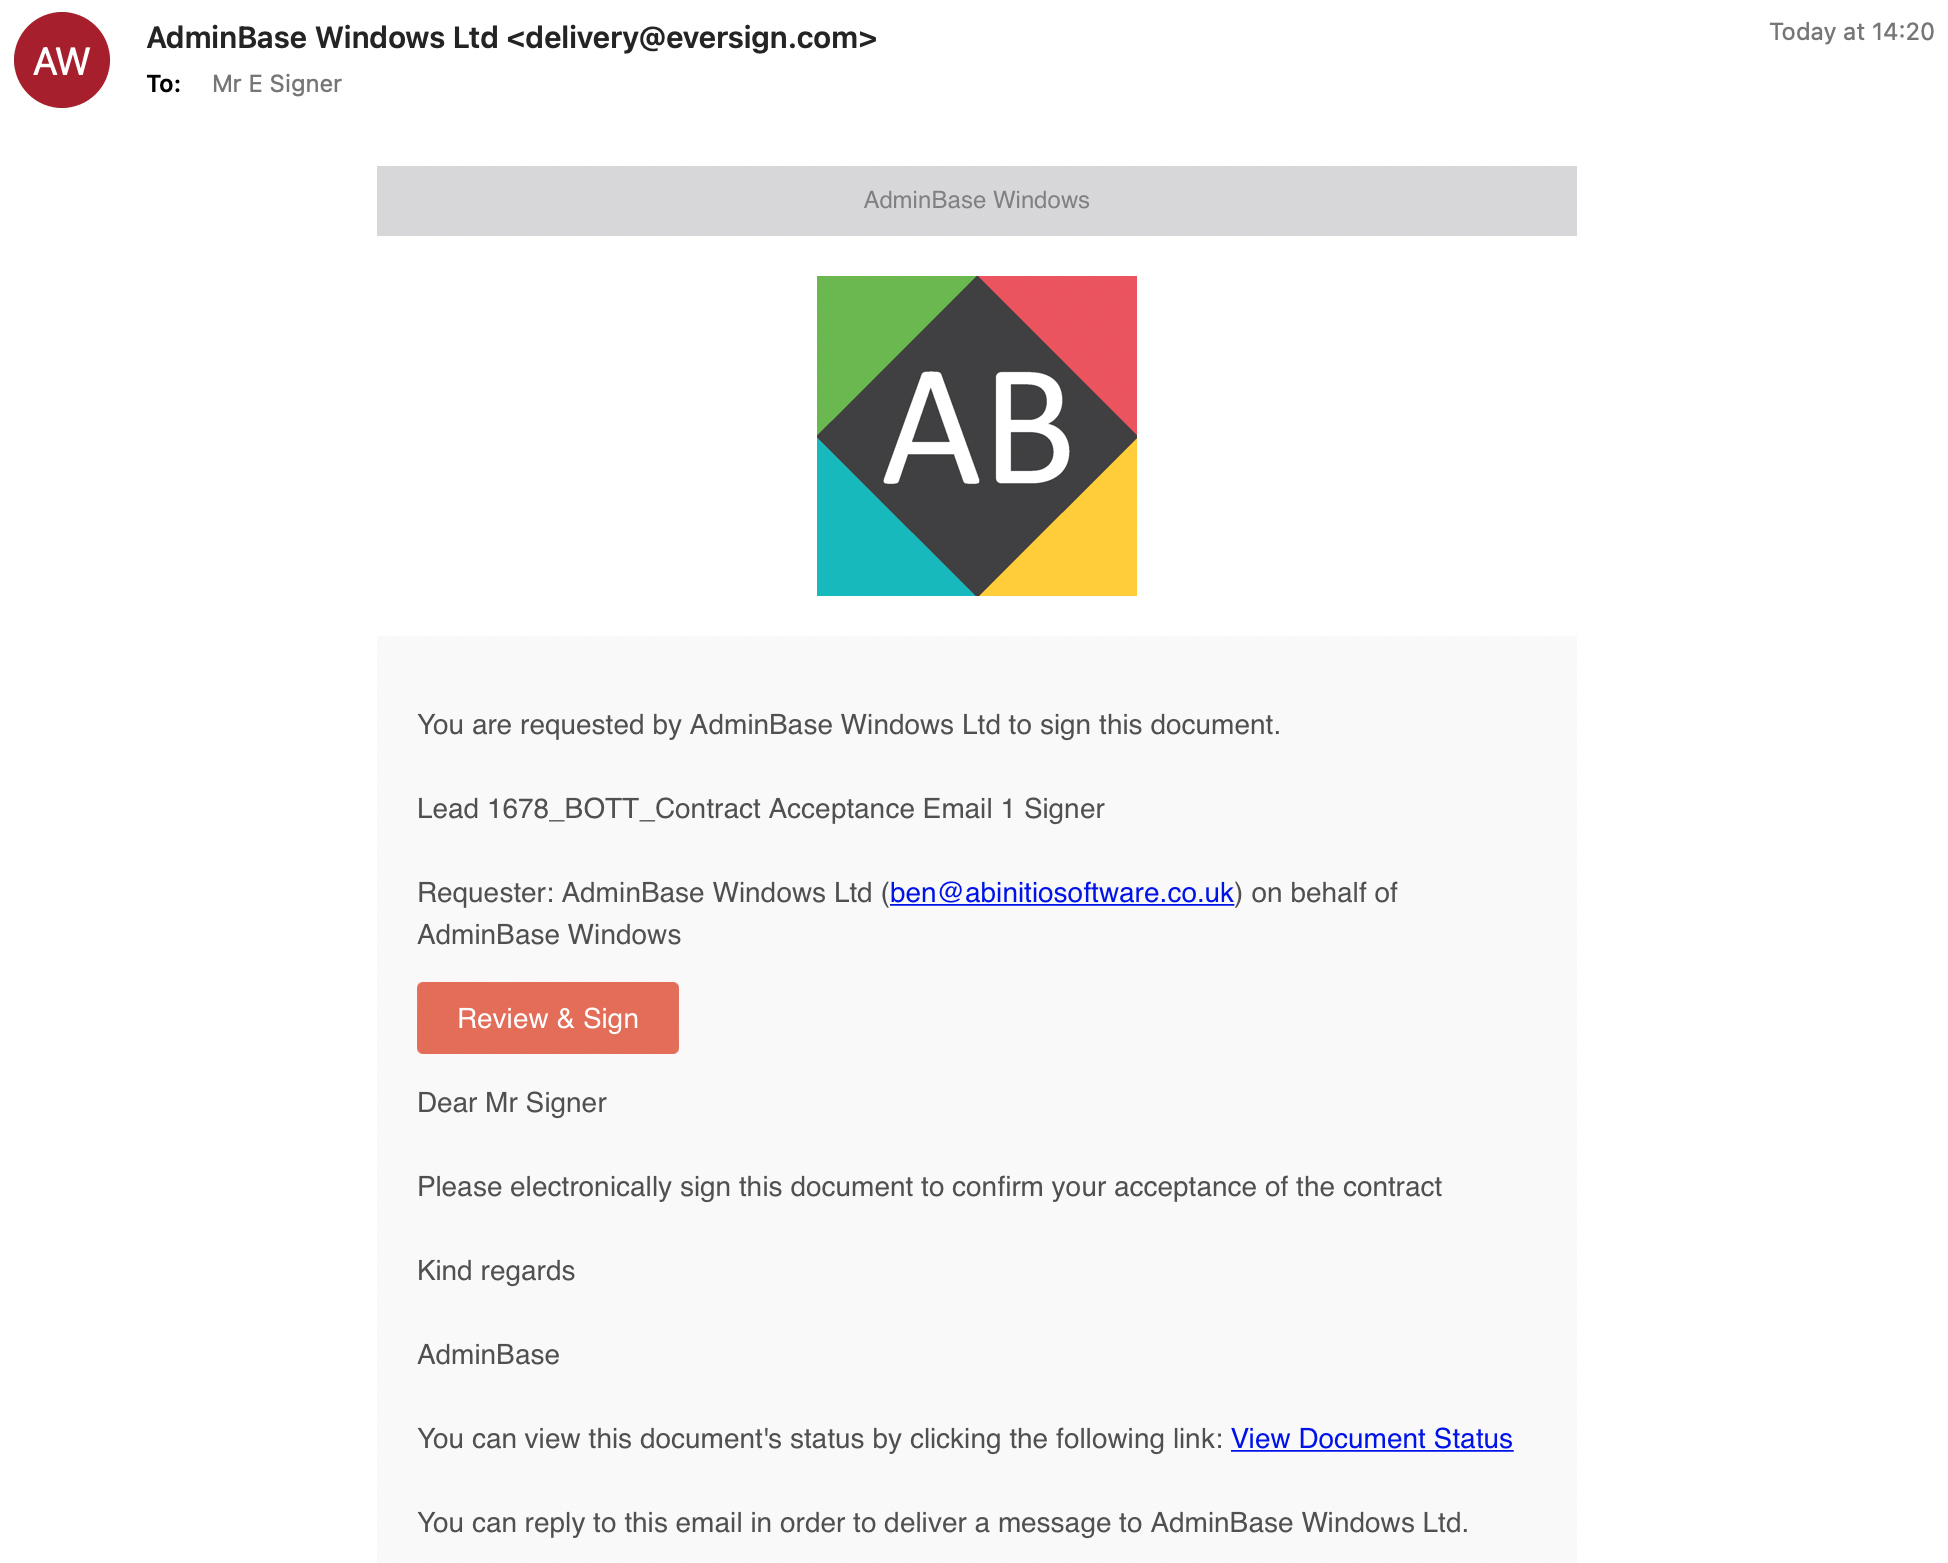Click the Kind regards line
Screen dimensions: 1948x1563
[496, 1270]
